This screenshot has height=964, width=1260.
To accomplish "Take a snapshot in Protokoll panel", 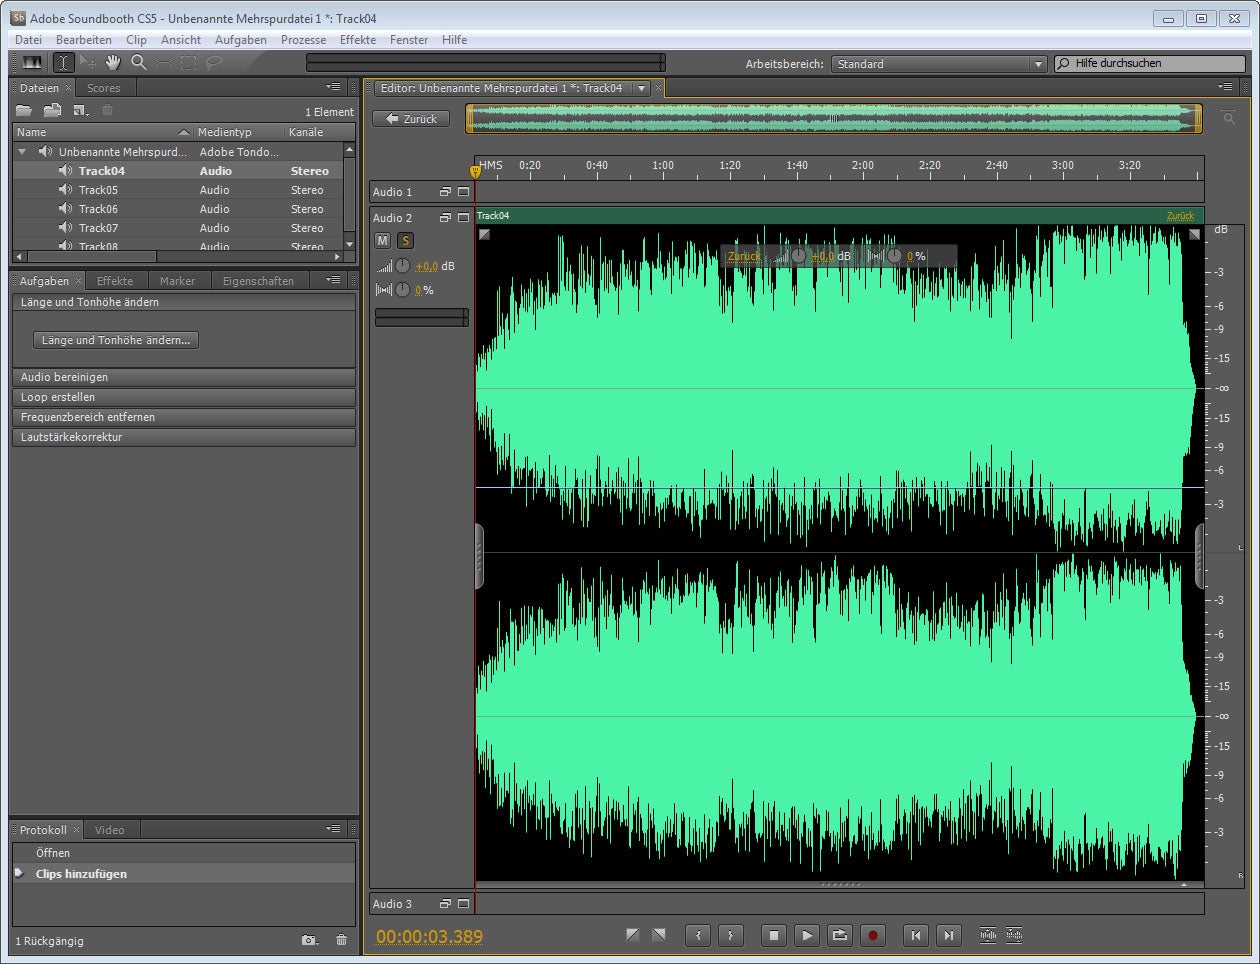I will (310, 940).
